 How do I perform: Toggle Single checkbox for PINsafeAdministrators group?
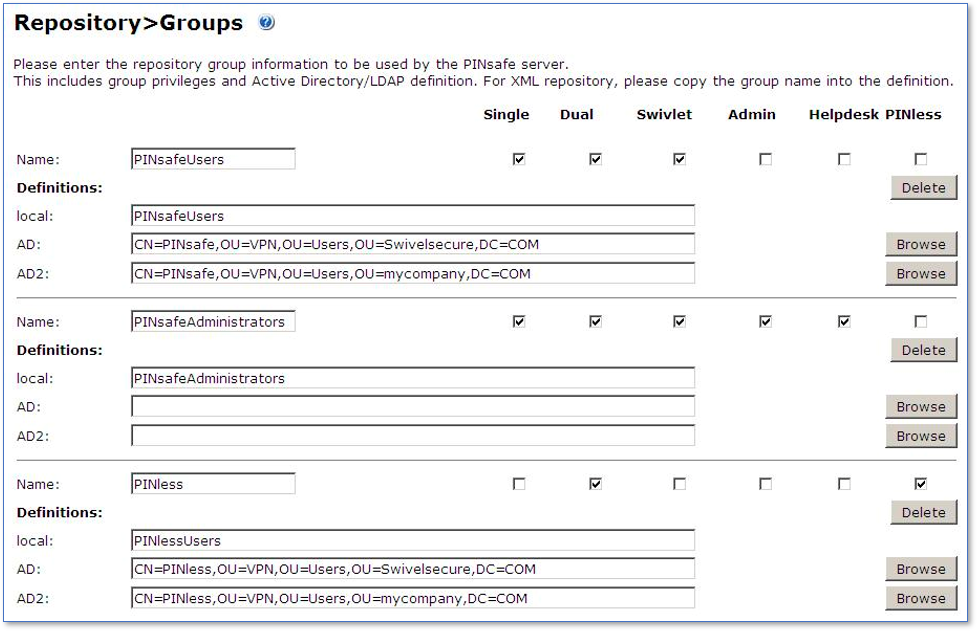[519, 321]
